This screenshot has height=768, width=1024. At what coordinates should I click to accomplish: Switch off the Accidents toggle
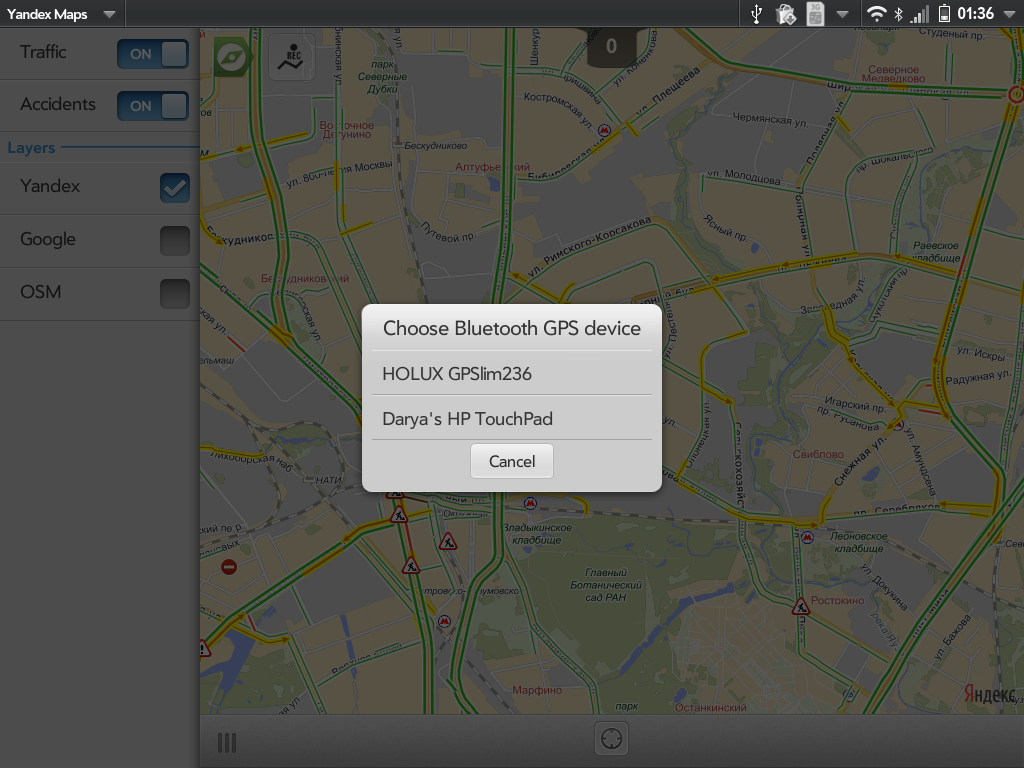pos(152,106)
